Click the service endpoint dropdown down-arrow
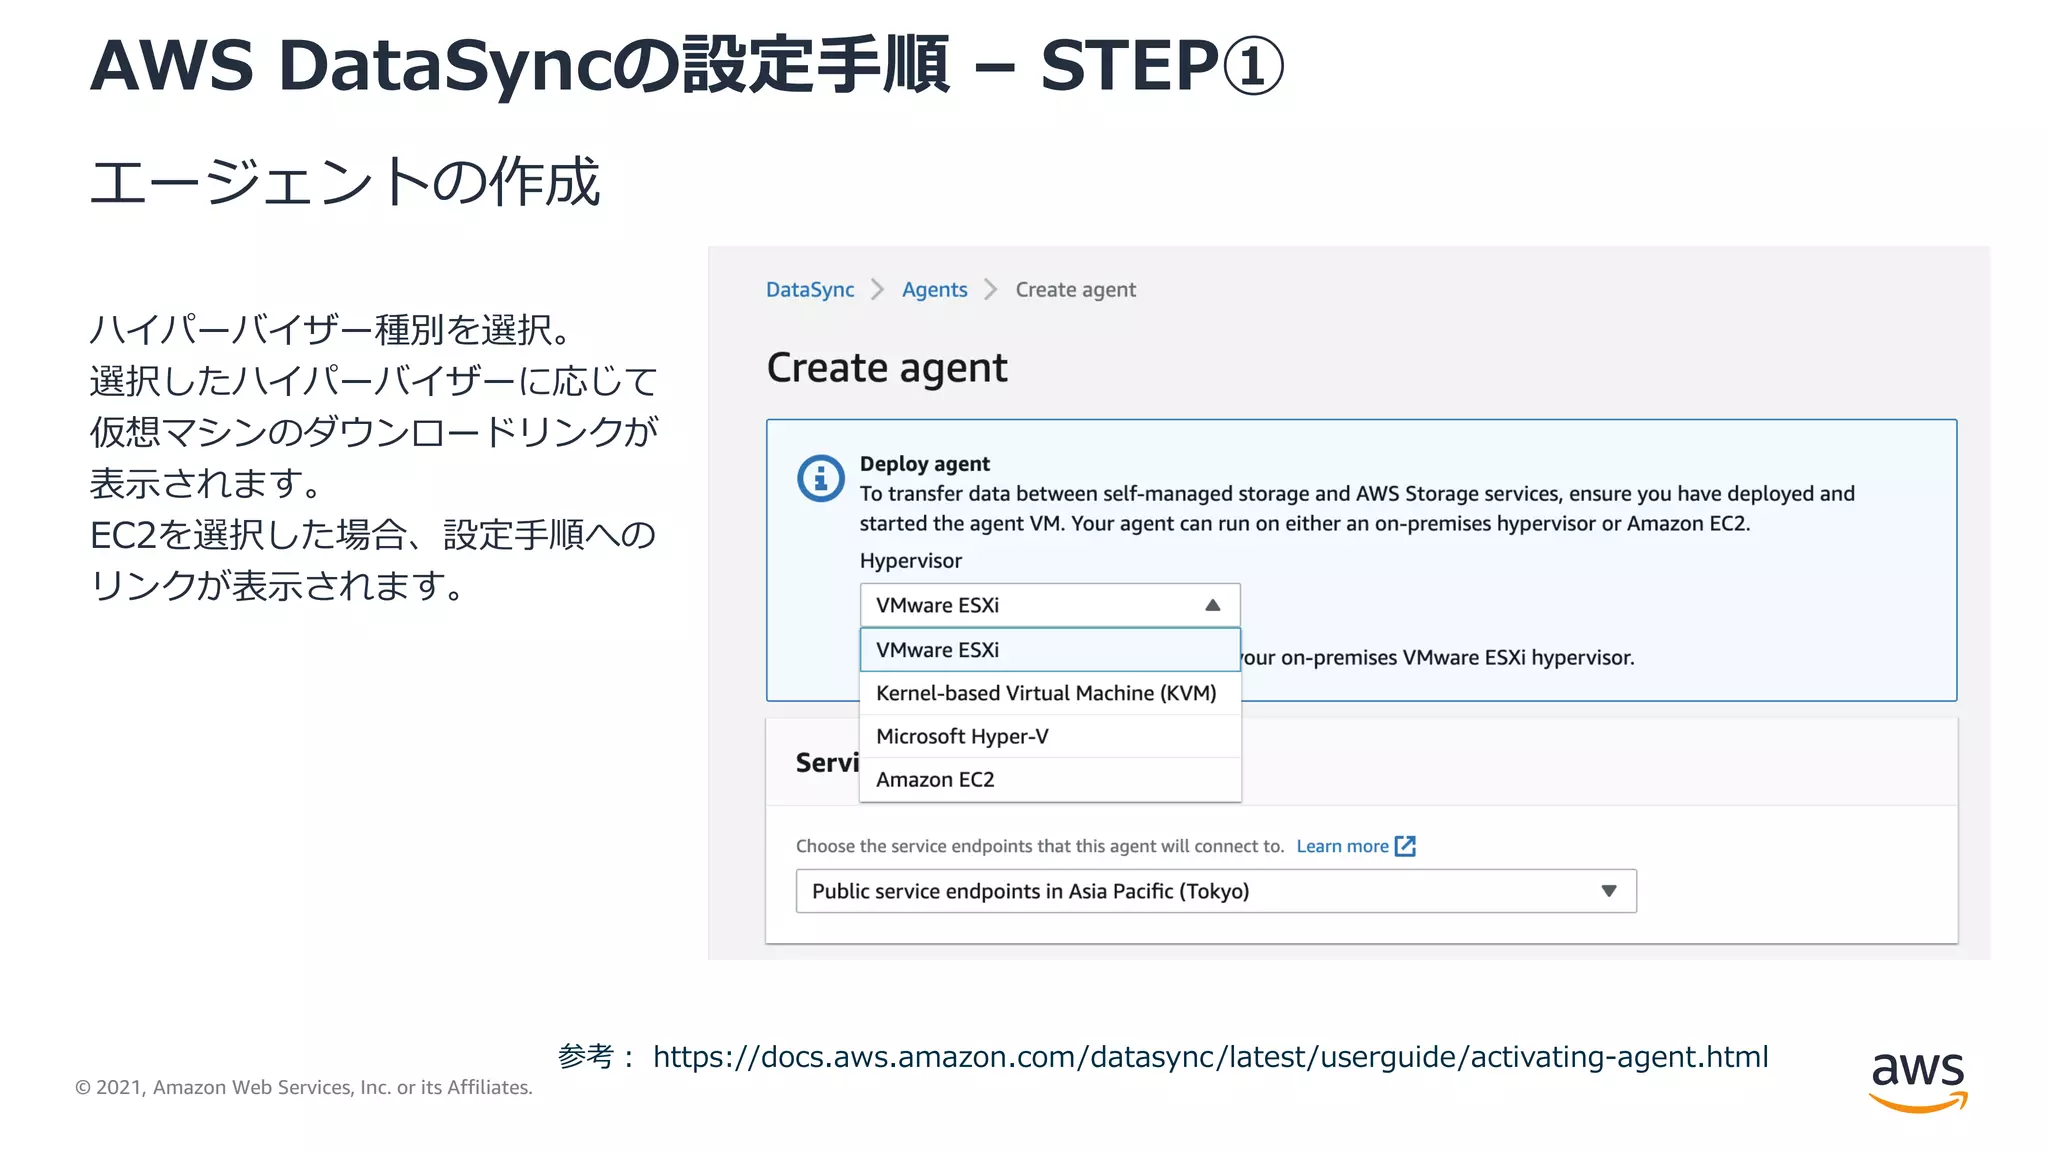Viewport: 2048px width, 1152px height. [x=1609, y=891]
